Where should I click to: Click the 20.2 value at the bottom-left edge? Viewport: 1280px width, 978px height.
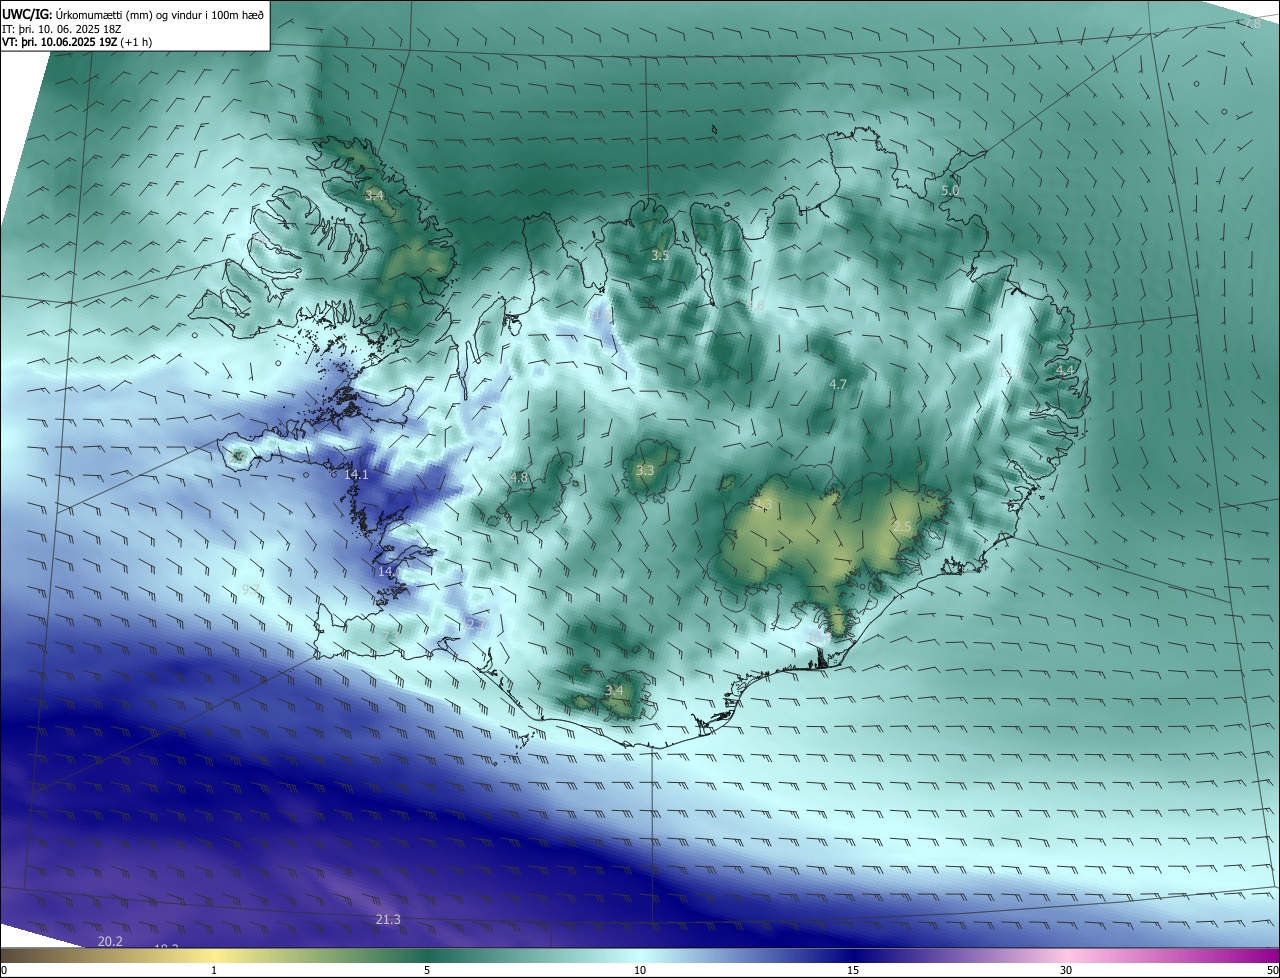point(110,942)
